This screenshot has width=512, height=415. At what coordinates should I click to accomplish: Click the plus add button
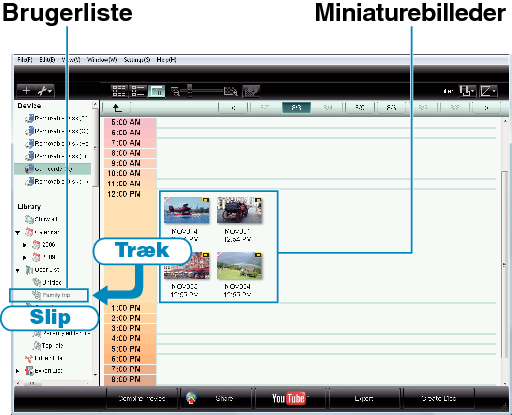[26, 91]
